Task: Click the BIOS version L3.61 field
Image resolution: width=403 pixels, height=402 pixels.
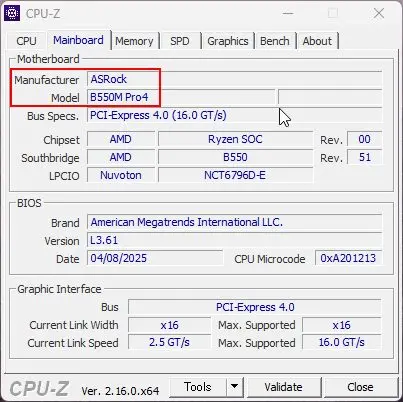Action: tap(234, 240)
